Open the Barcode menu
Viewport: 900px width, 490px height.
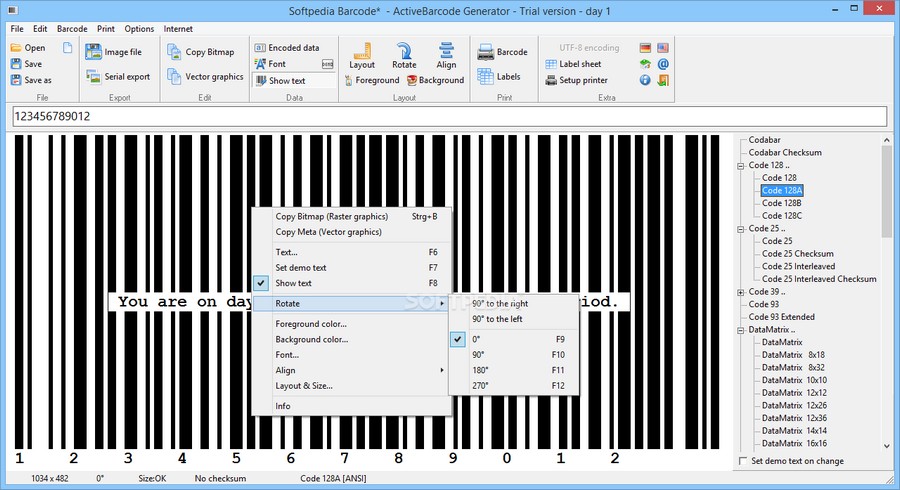point(71,29)
